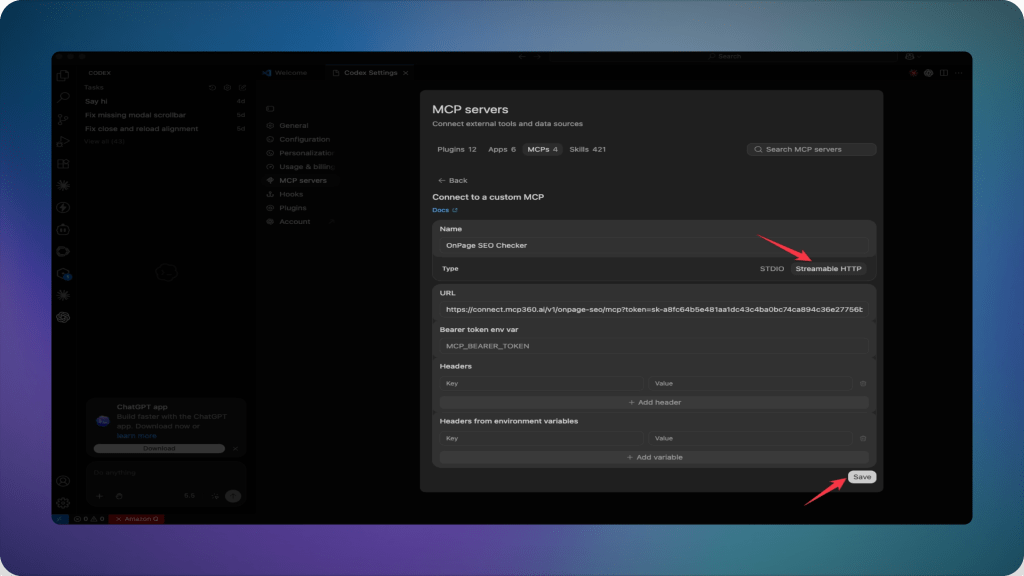Delete the first header row trash icon
Image resolution: width=1024 pixels, height=576 pixels.
pos(863,383)
